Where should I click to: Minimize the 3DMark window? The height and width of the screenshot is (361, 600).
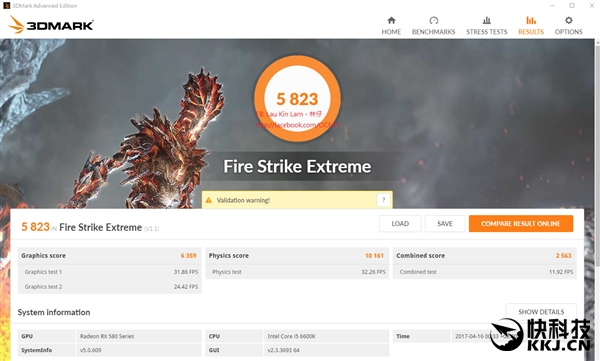[552, 5]
